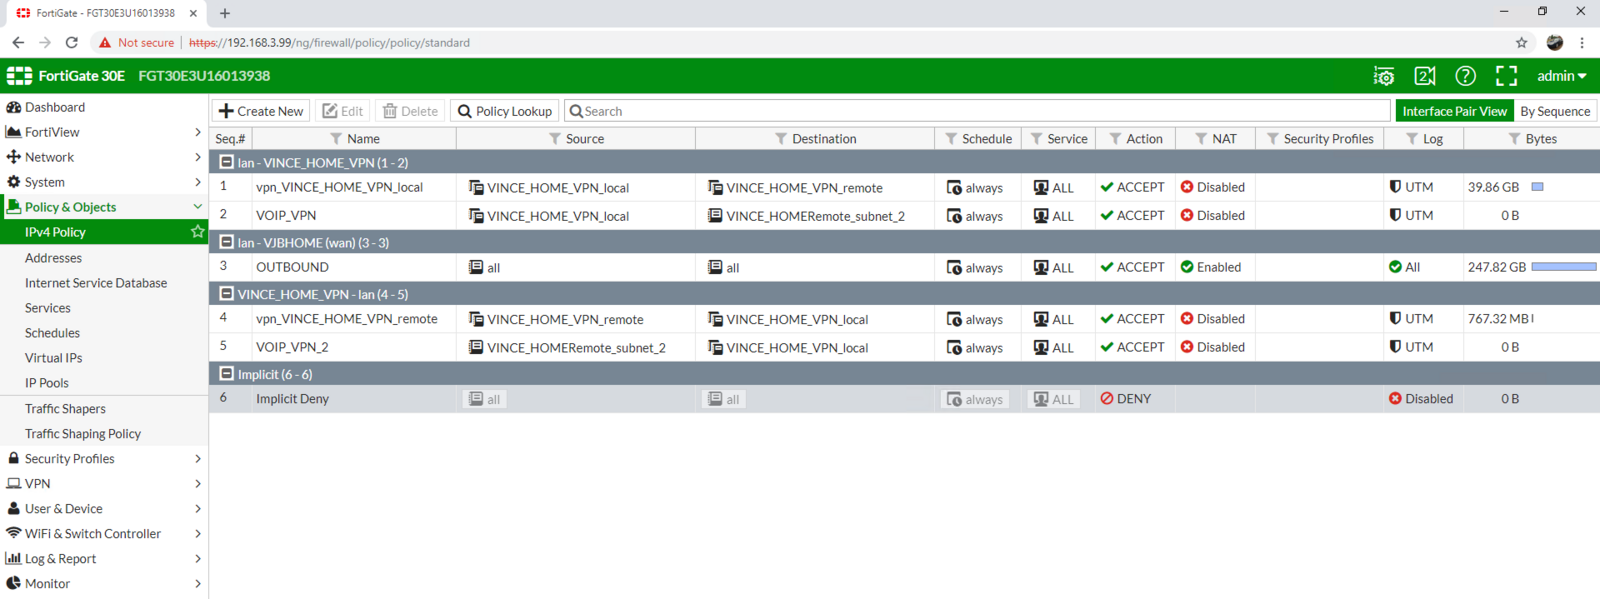The height and width of the screenshot is (599, 1600).
Task: Favorite the IPv4 Policy page star
Action: 197,232
